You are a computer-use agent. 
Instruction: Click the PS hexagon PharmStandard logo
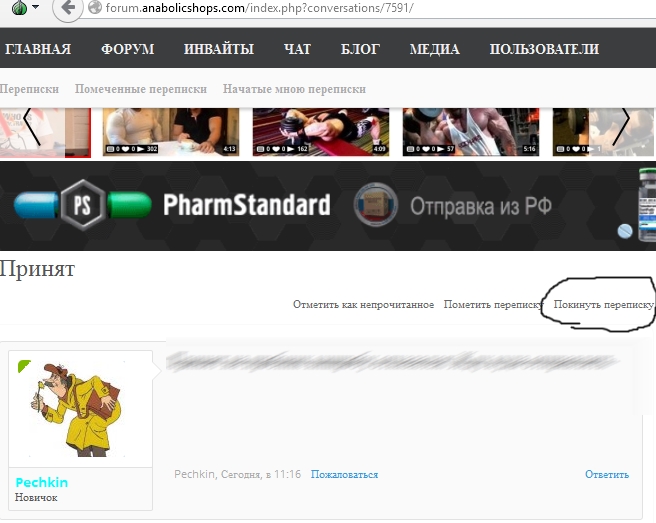pyautogui.click(x=83, y=205)
